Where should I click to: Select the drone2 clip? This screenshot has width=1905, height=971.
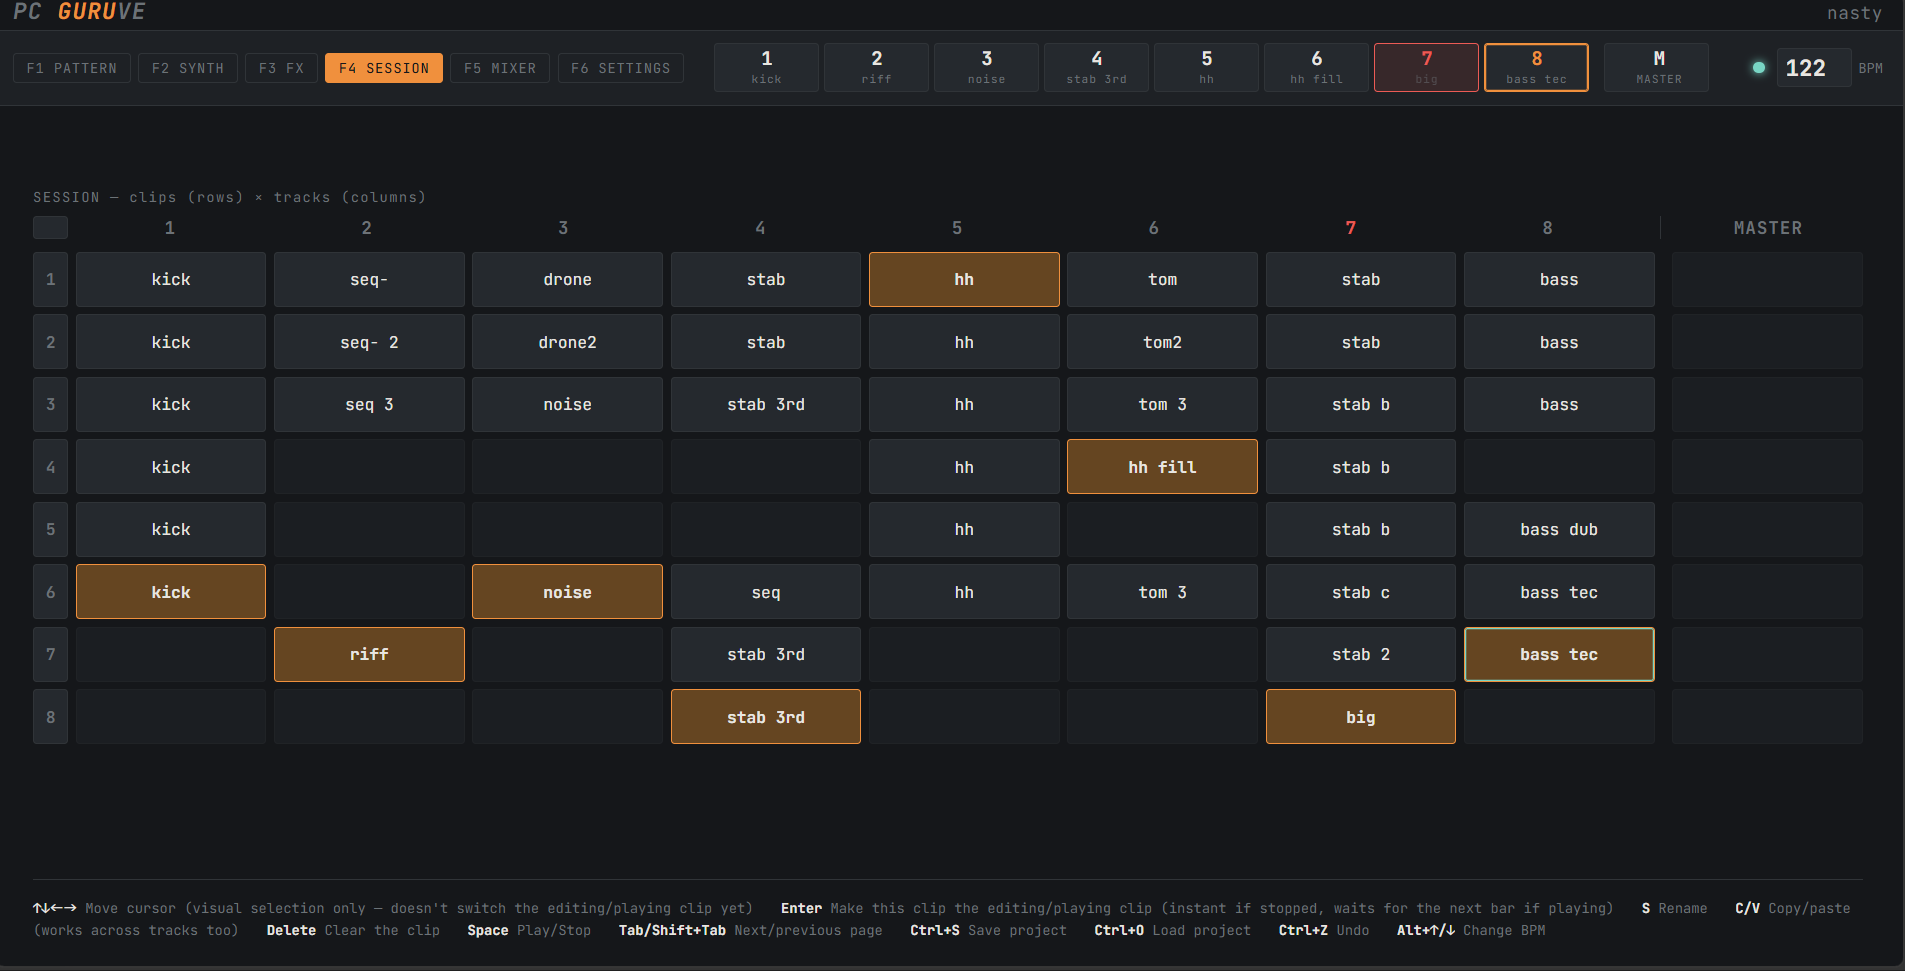click(x=567, y=342)
